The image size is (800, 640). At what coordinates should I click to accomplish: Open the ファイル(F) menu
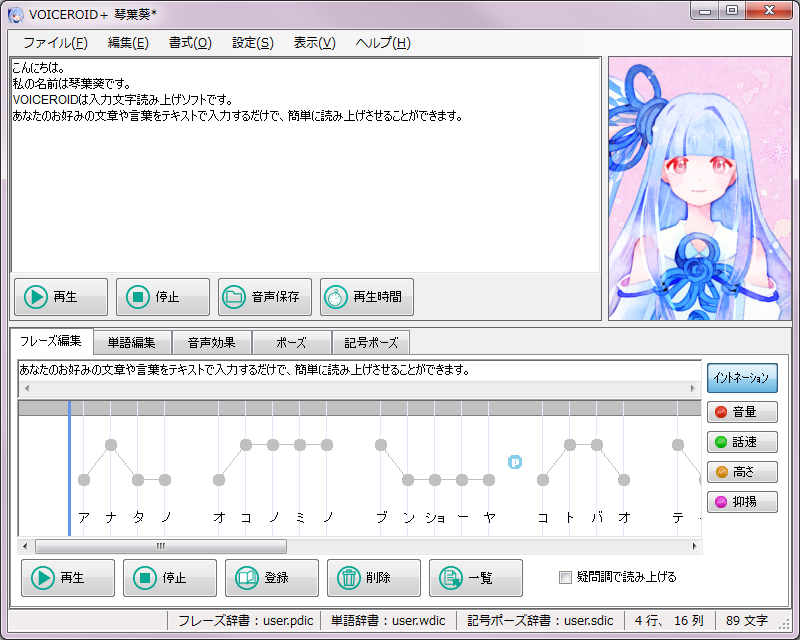tap(55, 43)
